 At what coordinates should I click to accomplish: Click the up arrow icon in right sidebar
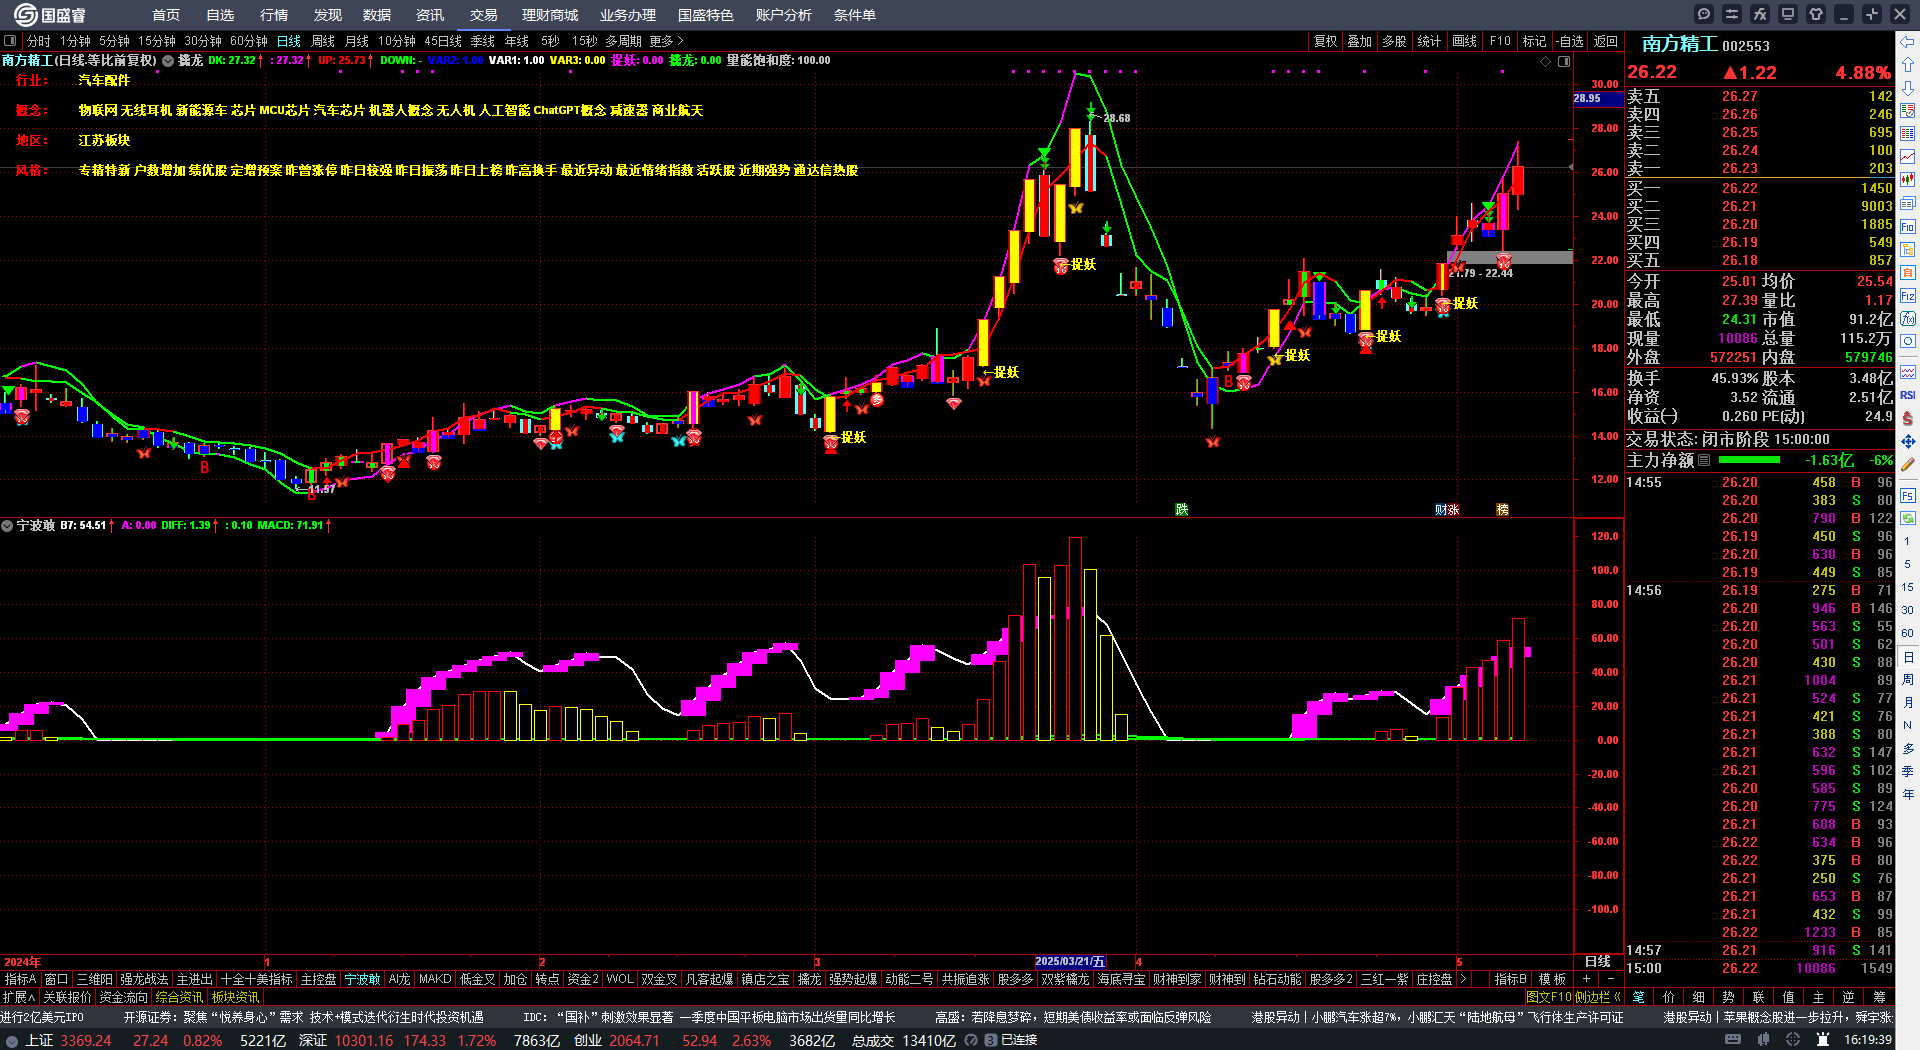(1908, 64)
